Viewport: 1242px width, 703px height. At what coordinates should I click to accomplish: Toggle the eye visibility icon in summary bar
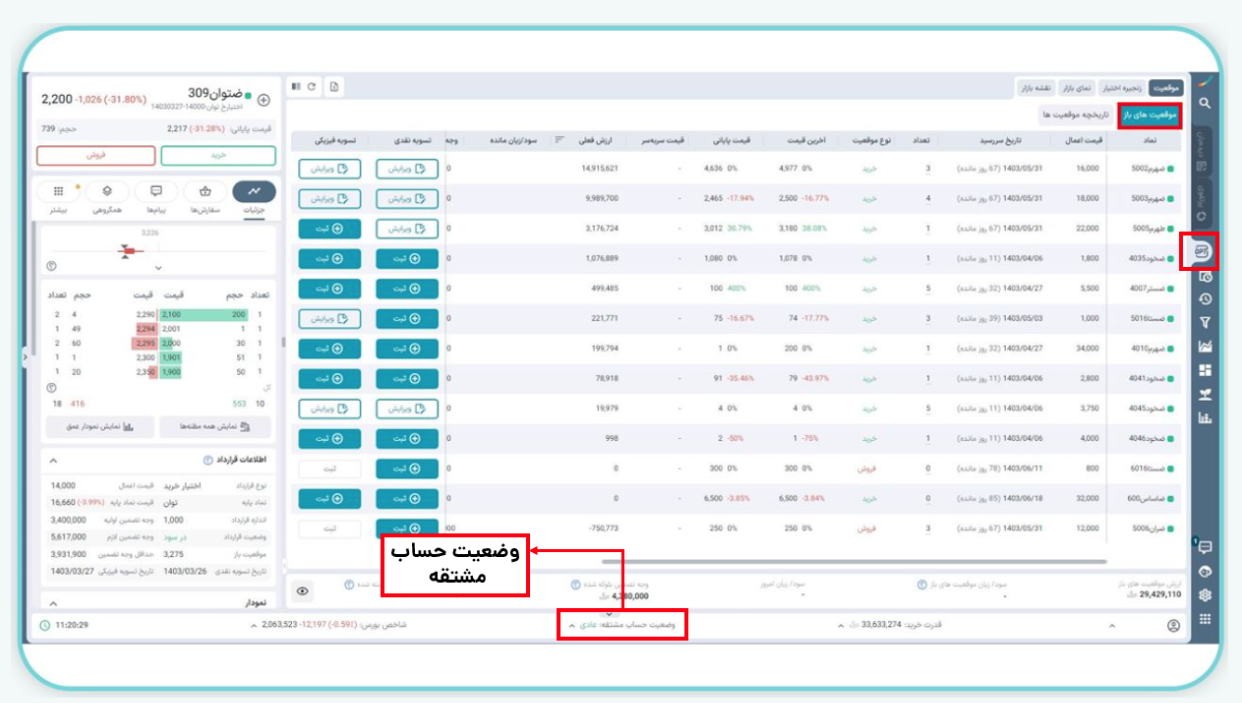pos(303,591)
